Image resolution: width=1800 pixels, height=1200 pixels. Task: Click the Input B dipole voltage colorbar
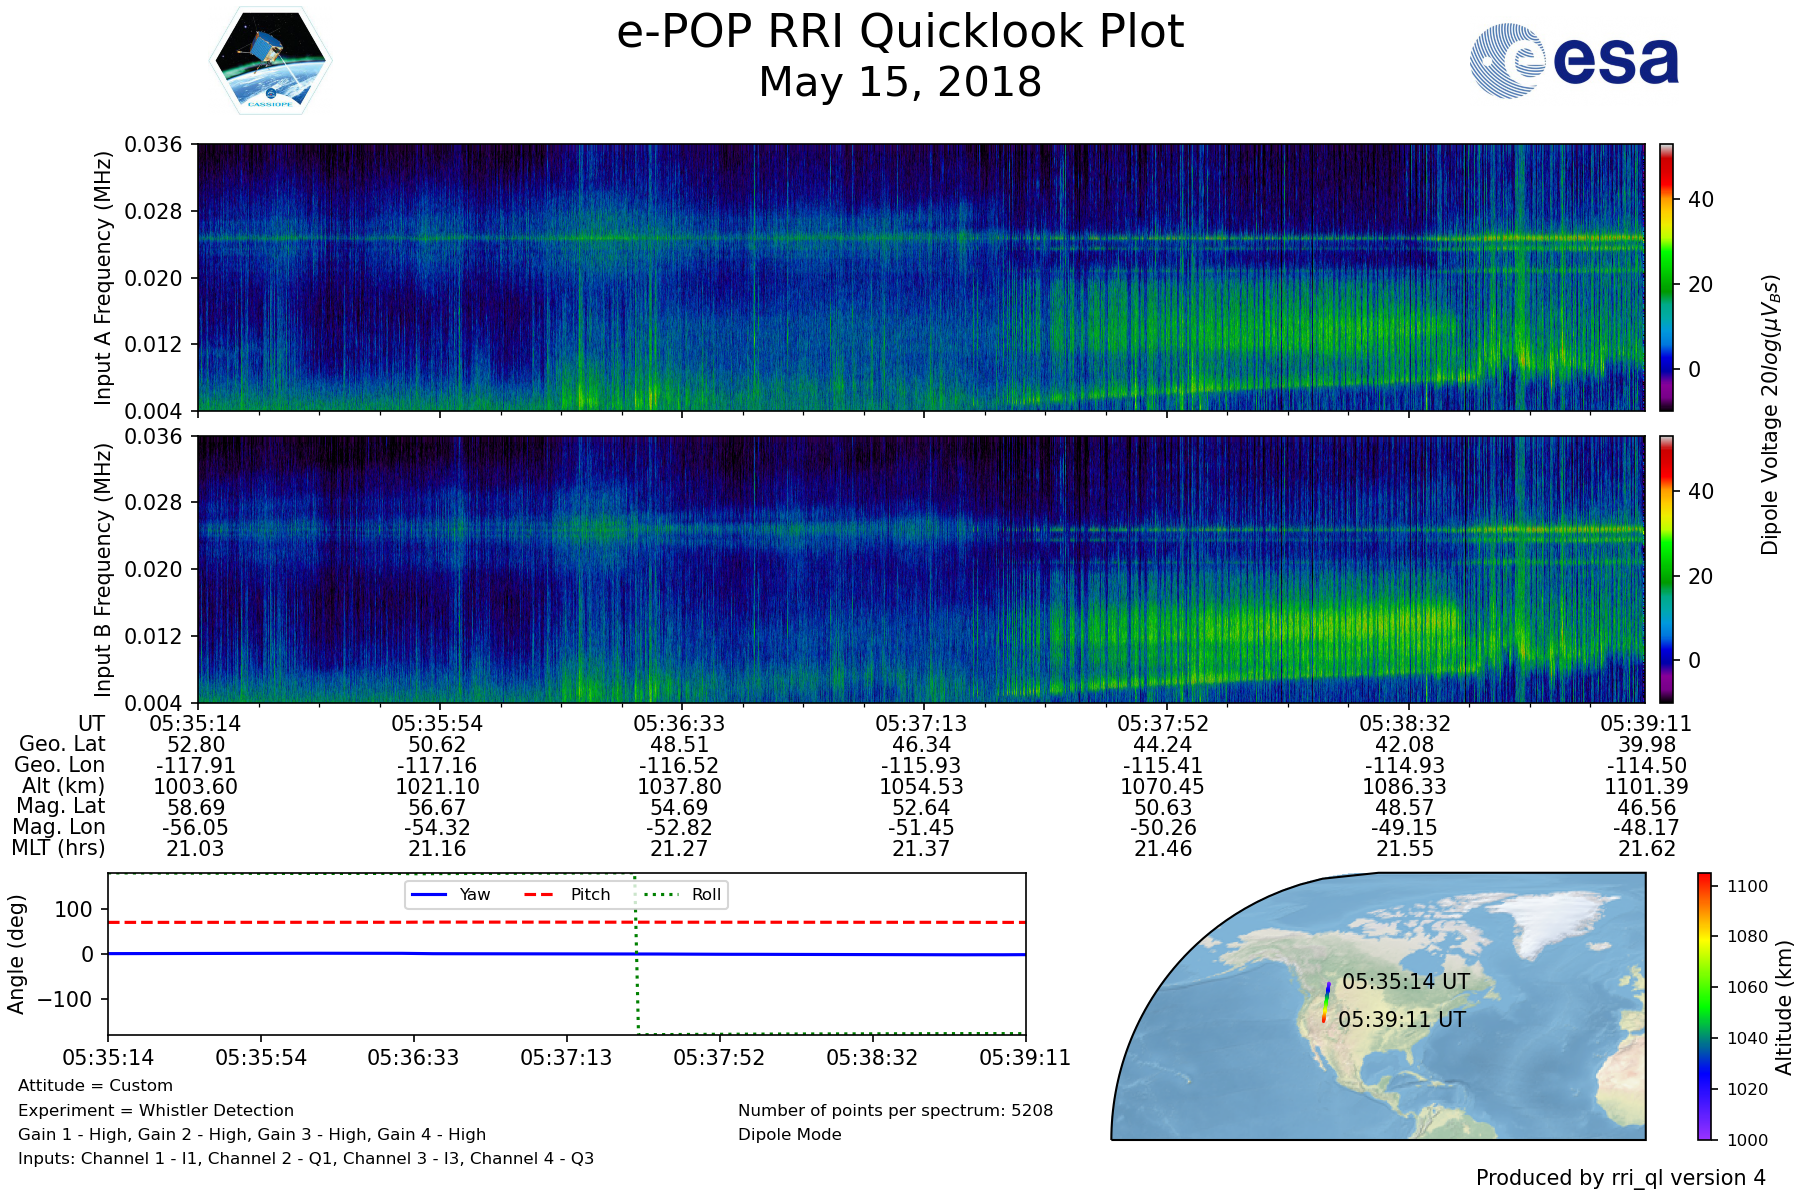1666,569
